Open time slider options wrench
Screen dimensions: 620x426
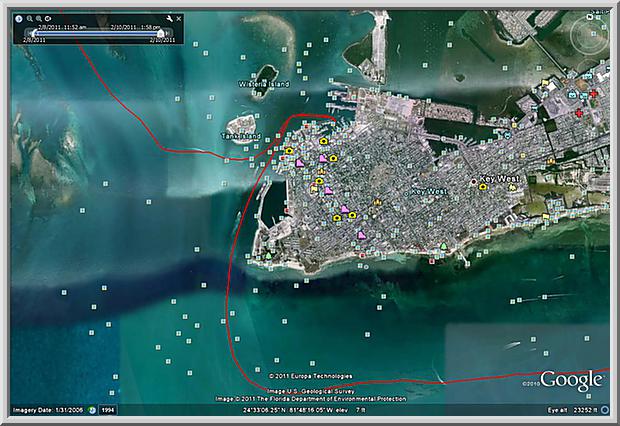168,19
